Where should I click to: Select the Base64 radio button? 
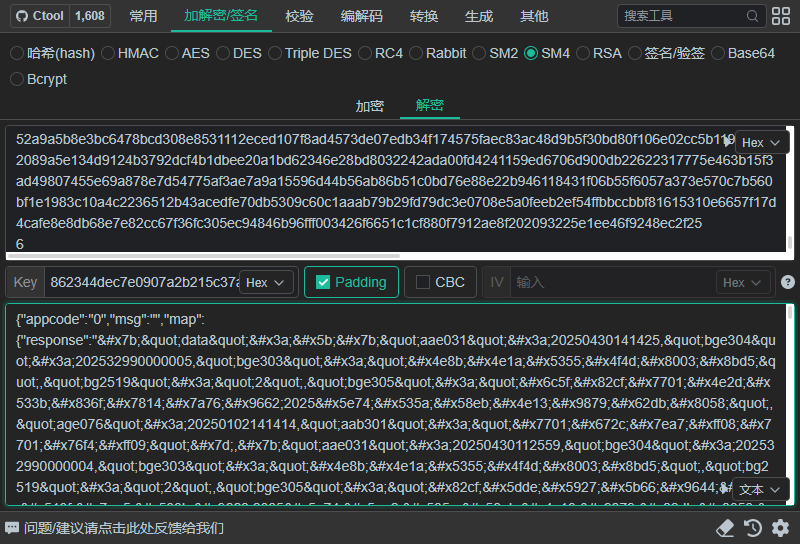click(718, 53)
